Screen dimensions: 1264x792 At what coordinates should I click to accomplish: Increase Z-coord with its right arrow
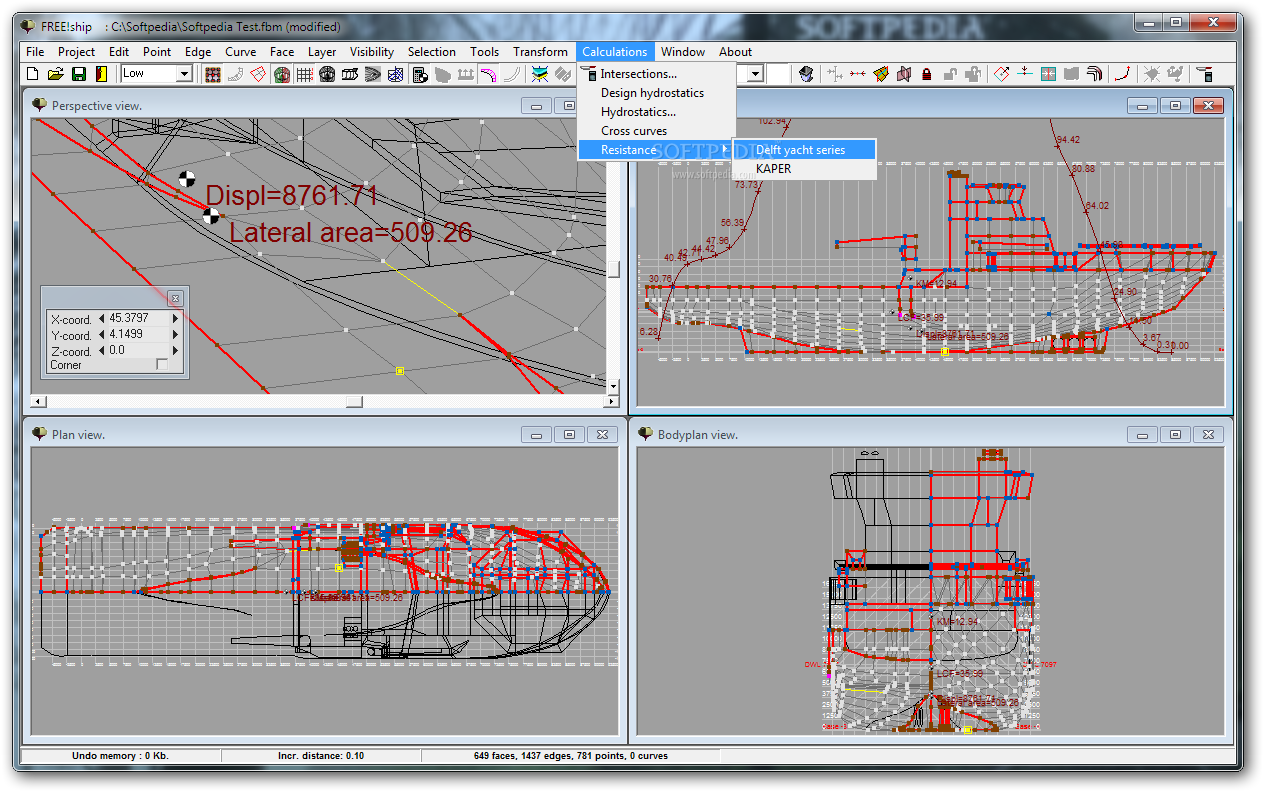click(x=176, y=351)
